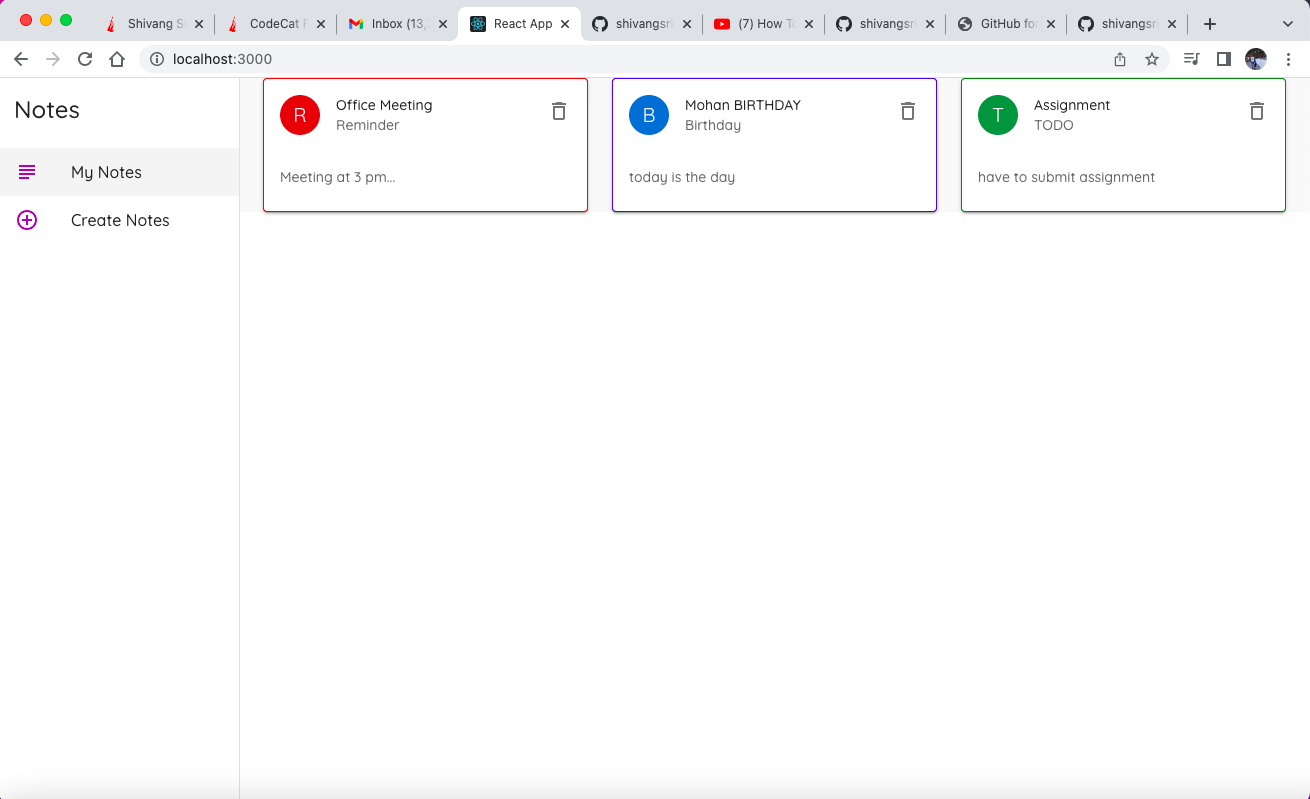Delete the Assignment note via trash icon
Screen dimensions: 1310x799
(1256, 111)
